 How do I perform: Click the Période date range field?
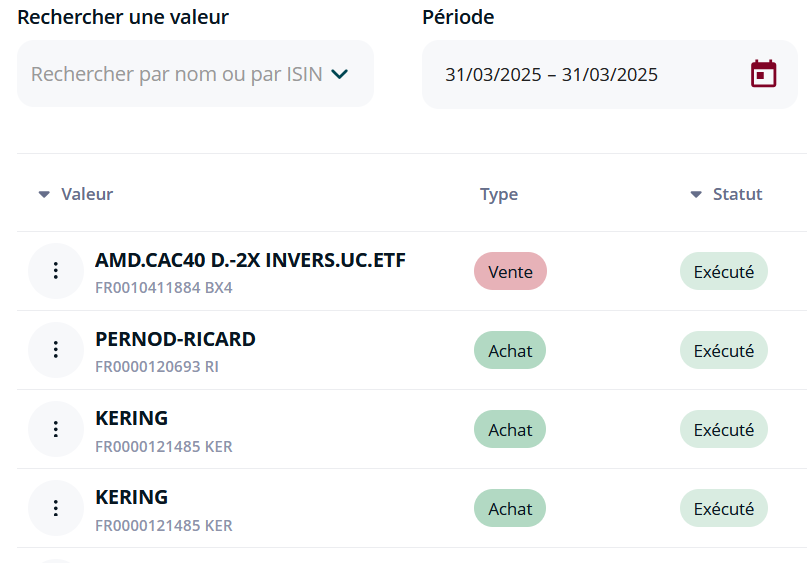click(610, 74)
